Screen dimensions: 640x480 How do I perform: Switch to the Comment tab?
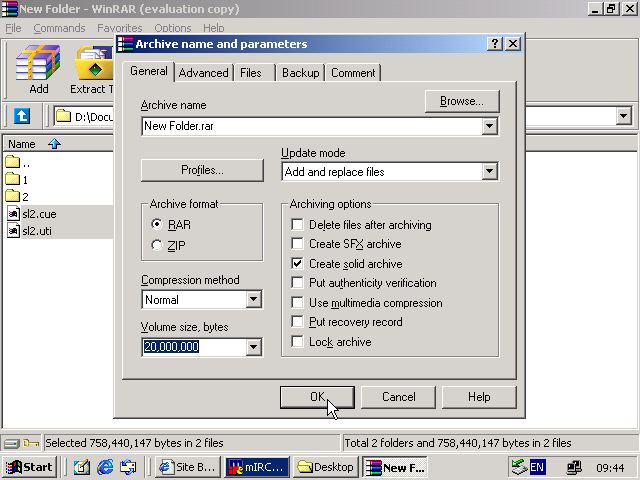[353, 73]
